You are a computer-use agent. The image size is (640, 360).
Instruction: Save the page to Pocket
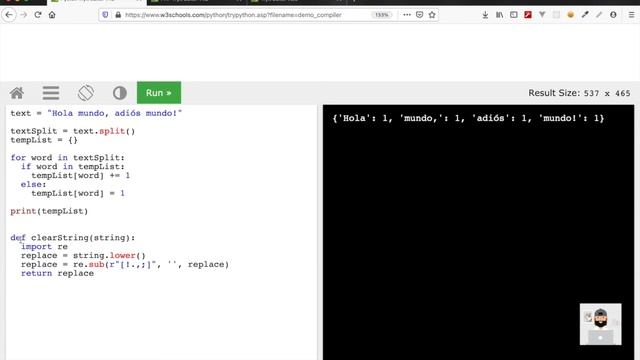tap(419, 15)
